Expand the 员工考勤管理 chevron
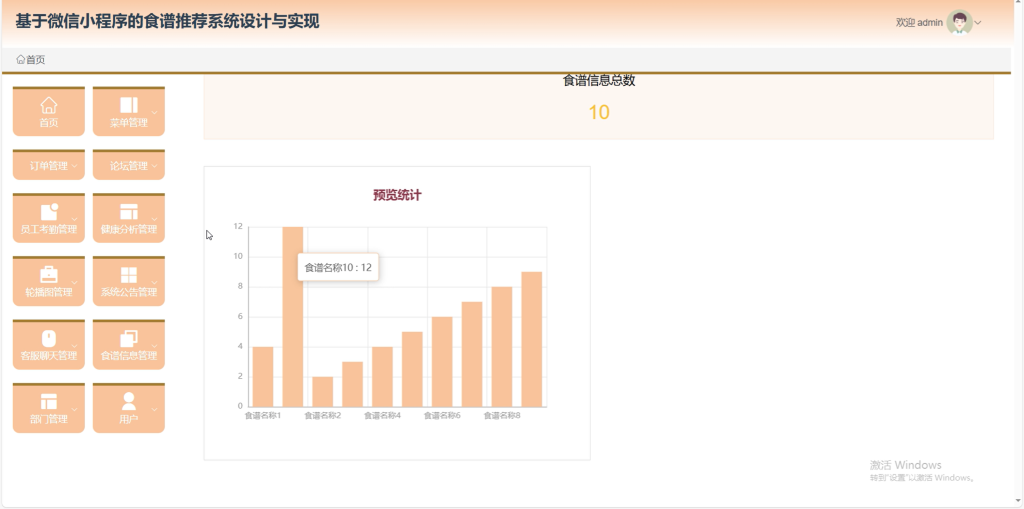Viewport: 1024px width, 509px height. tap(74, 219)
